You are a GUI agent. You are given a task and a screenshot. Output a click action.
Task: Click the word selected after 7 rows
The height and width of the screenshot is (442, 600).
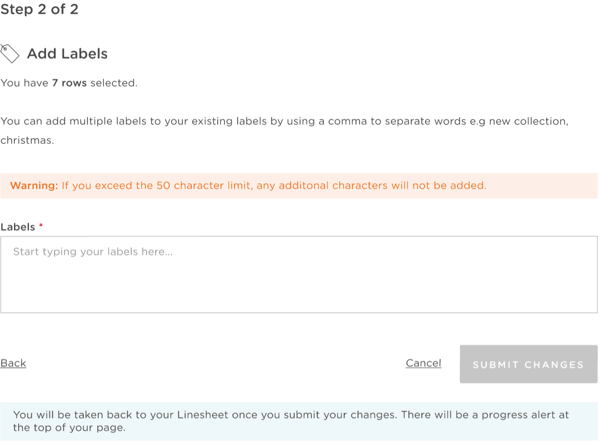(x=113, y=83)
